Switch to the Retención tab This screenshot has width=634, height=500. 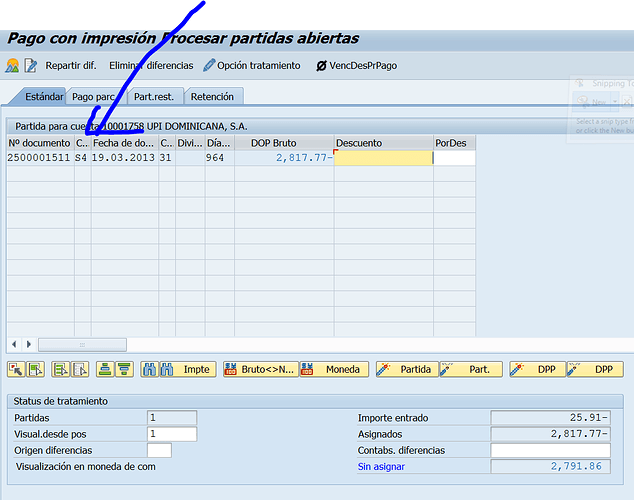(x=212, y=97)
